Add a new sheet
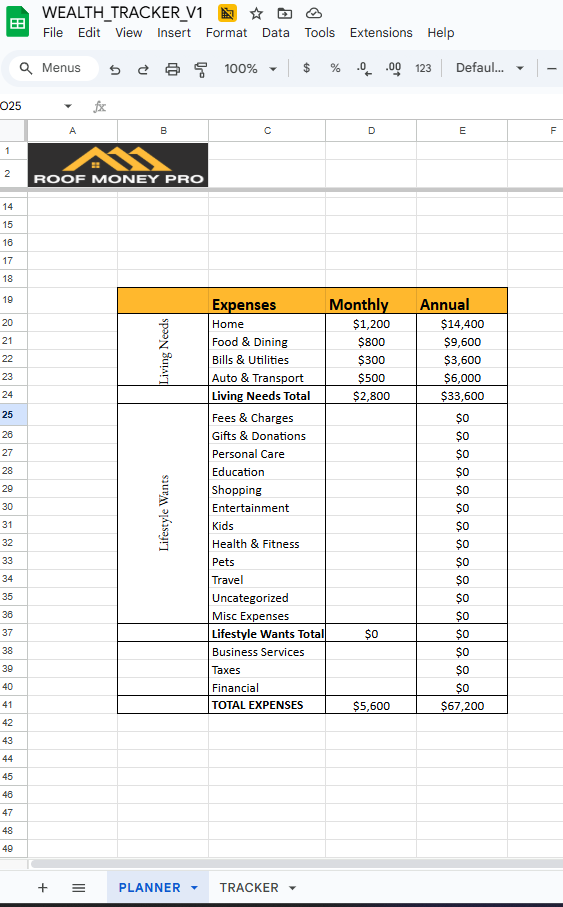563x907 pixels. [42, 887]
